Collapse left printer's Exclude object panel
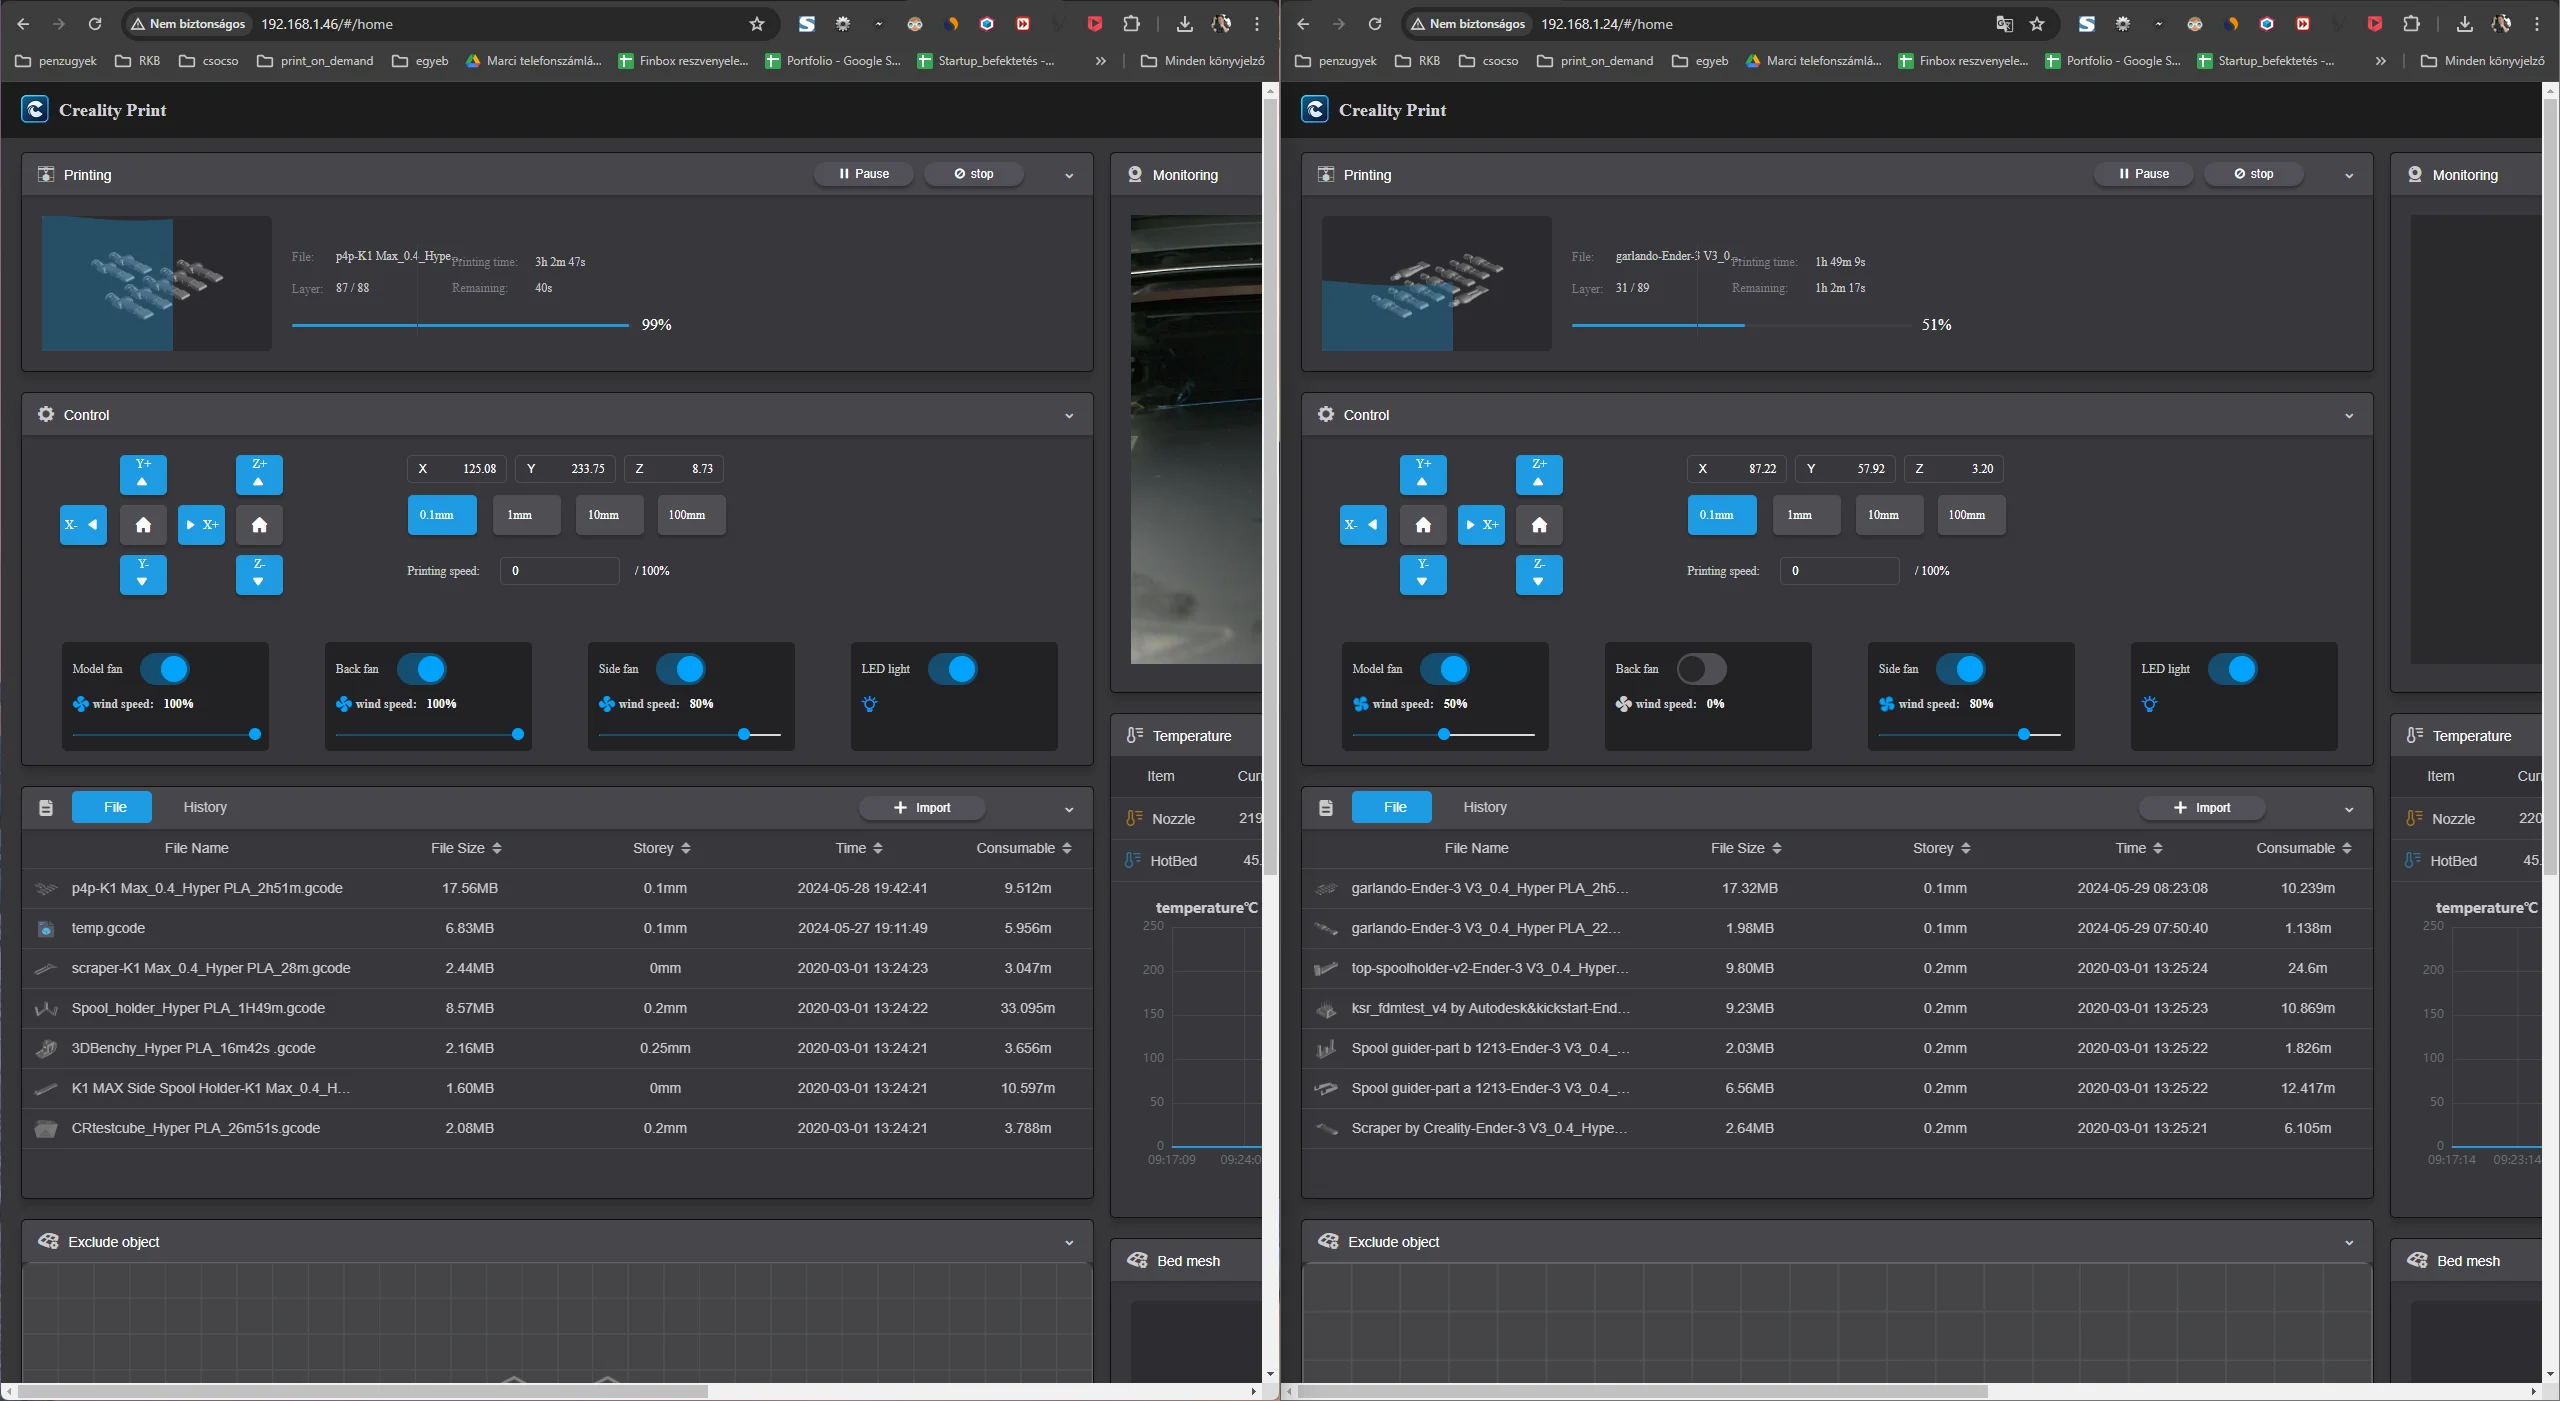2560x1401 pixels. pos(1069,1242)
